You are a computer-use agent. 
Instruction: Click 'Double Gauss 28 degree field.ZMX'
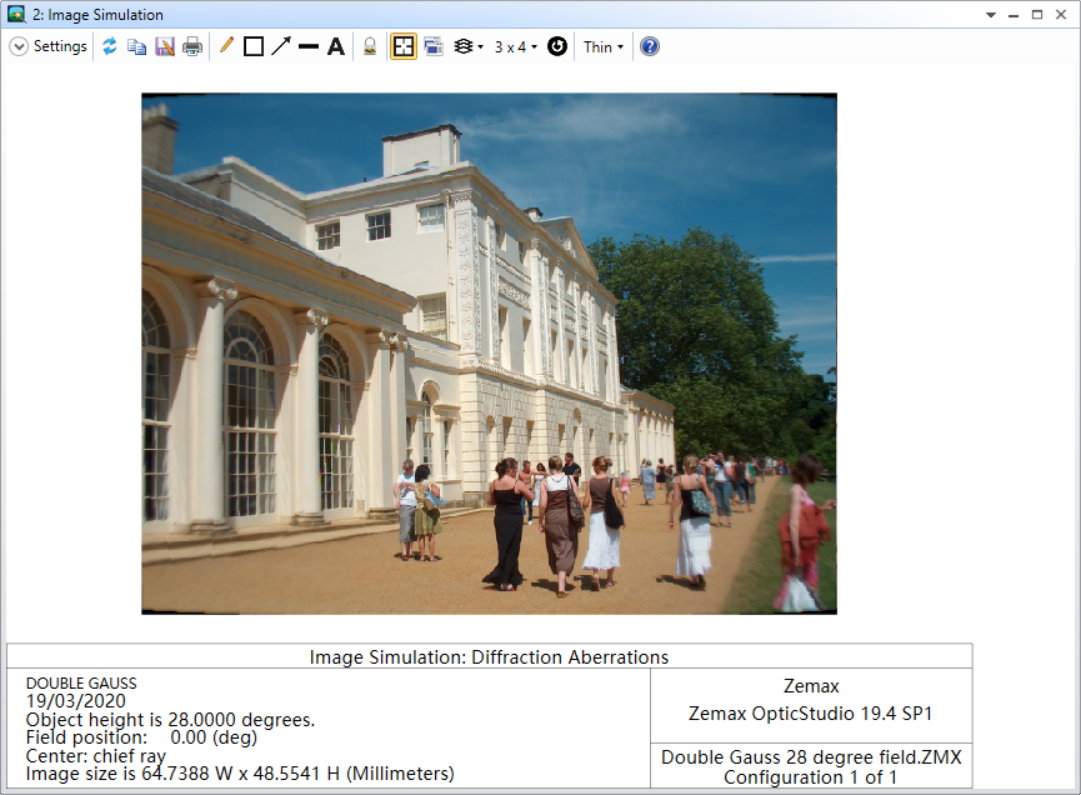(x=811, y=757)
